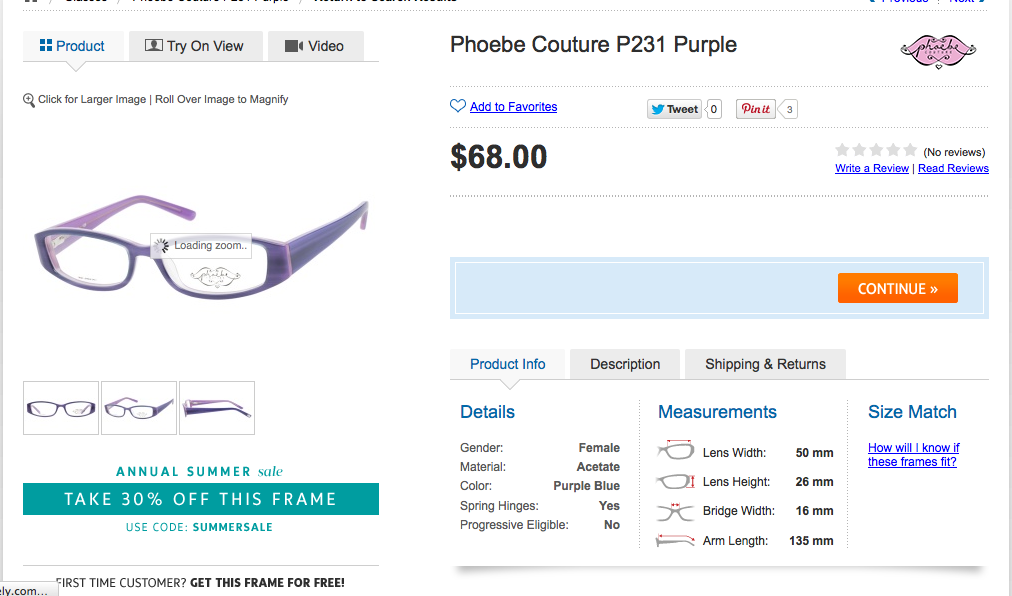The width and height of the screenshot is (1012, 596).
Task: Click the Pin it button
Action: (756, 109)
